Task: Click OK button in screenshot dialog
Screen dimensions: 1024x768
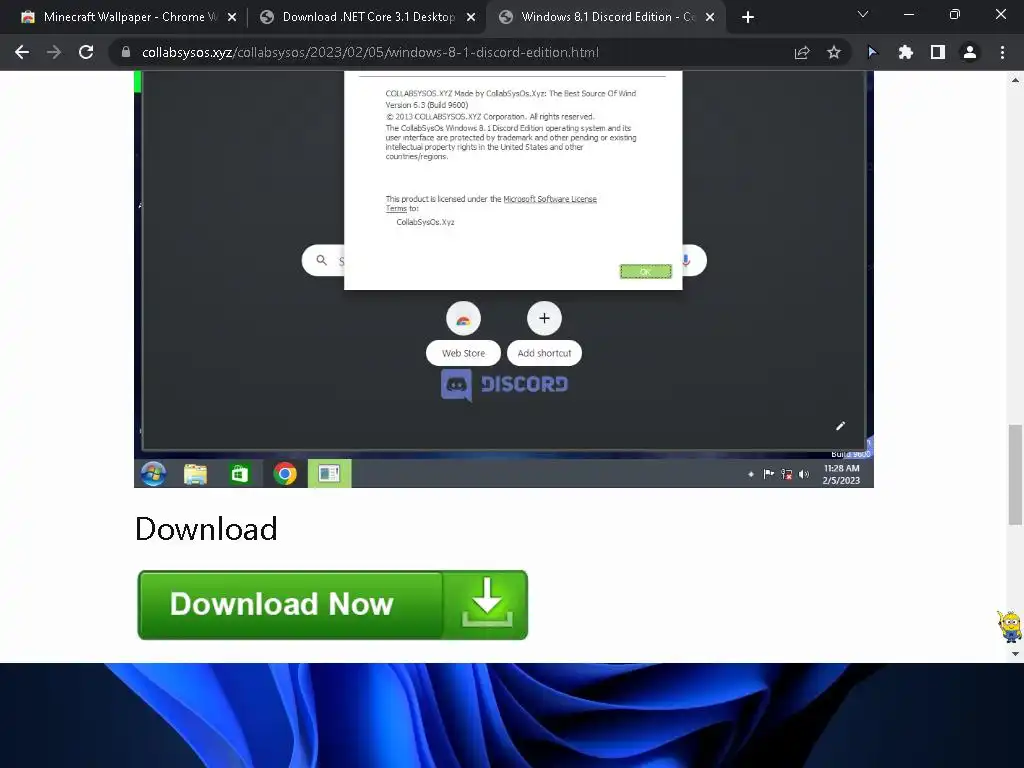Action: click(x=645, y=271)
